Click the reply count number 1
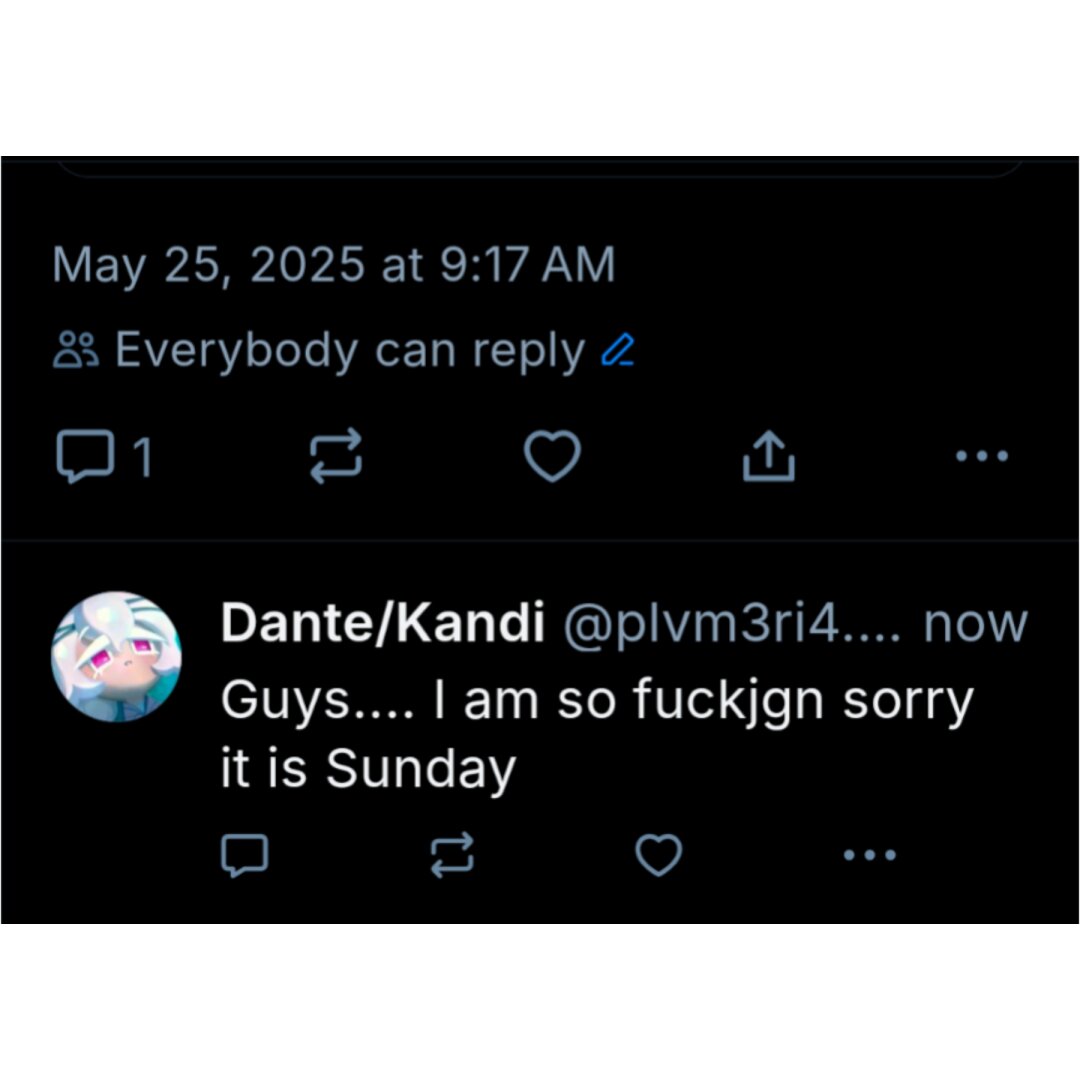The width and height of the screenshot is (1080, 1080). coord(143,457)
